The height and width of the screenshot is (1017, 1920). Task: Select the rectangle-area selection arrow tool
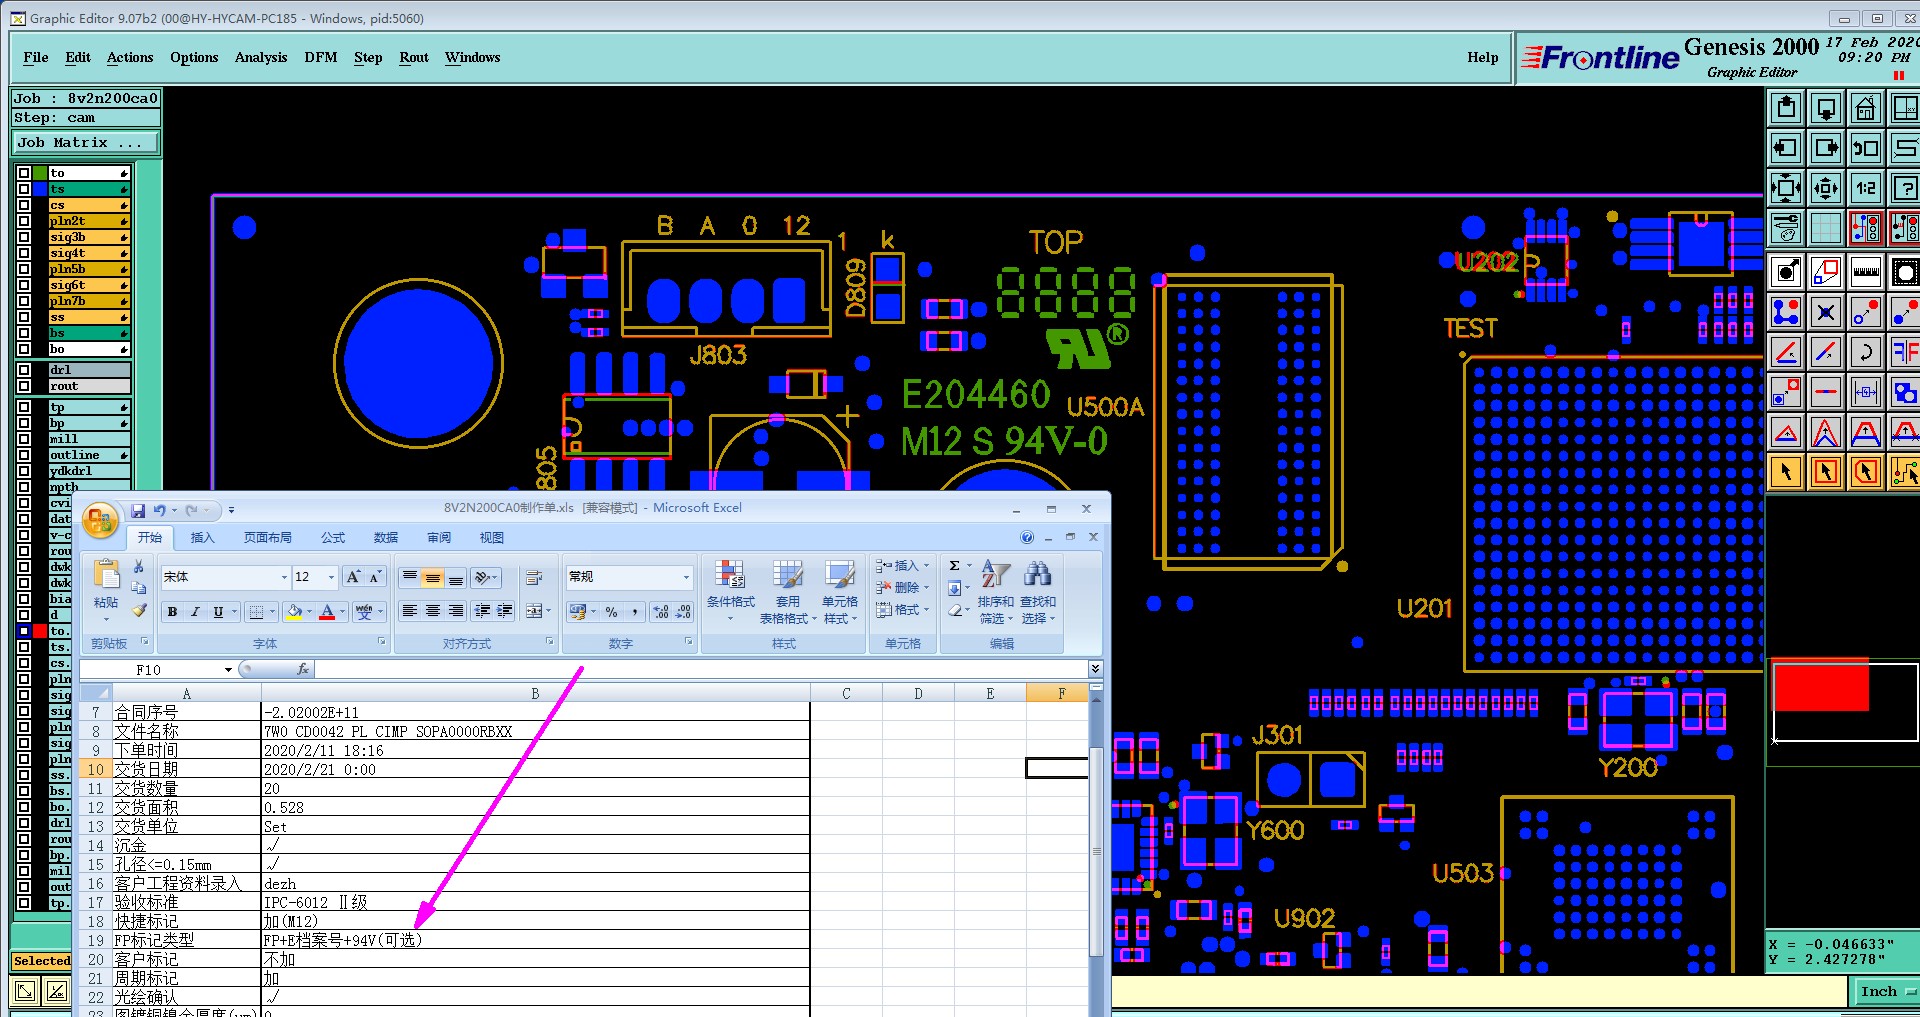pyautogui.click(x=1826, y=472)
